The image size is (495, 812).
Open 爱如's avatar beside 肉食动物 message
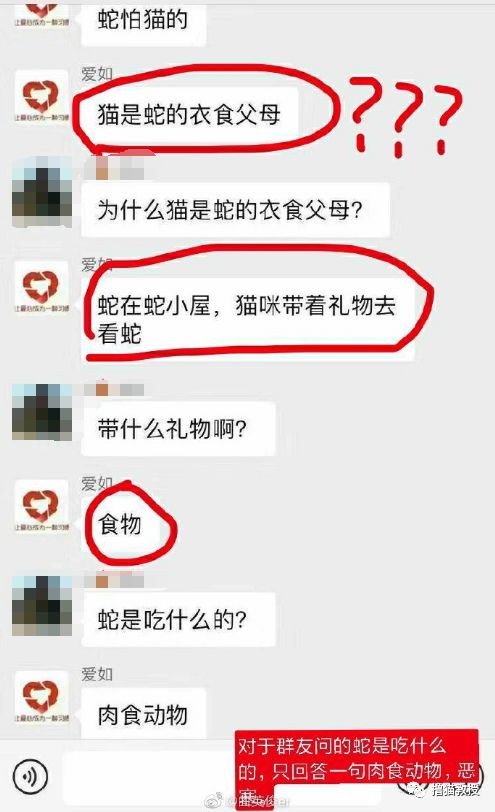(41, 698)
